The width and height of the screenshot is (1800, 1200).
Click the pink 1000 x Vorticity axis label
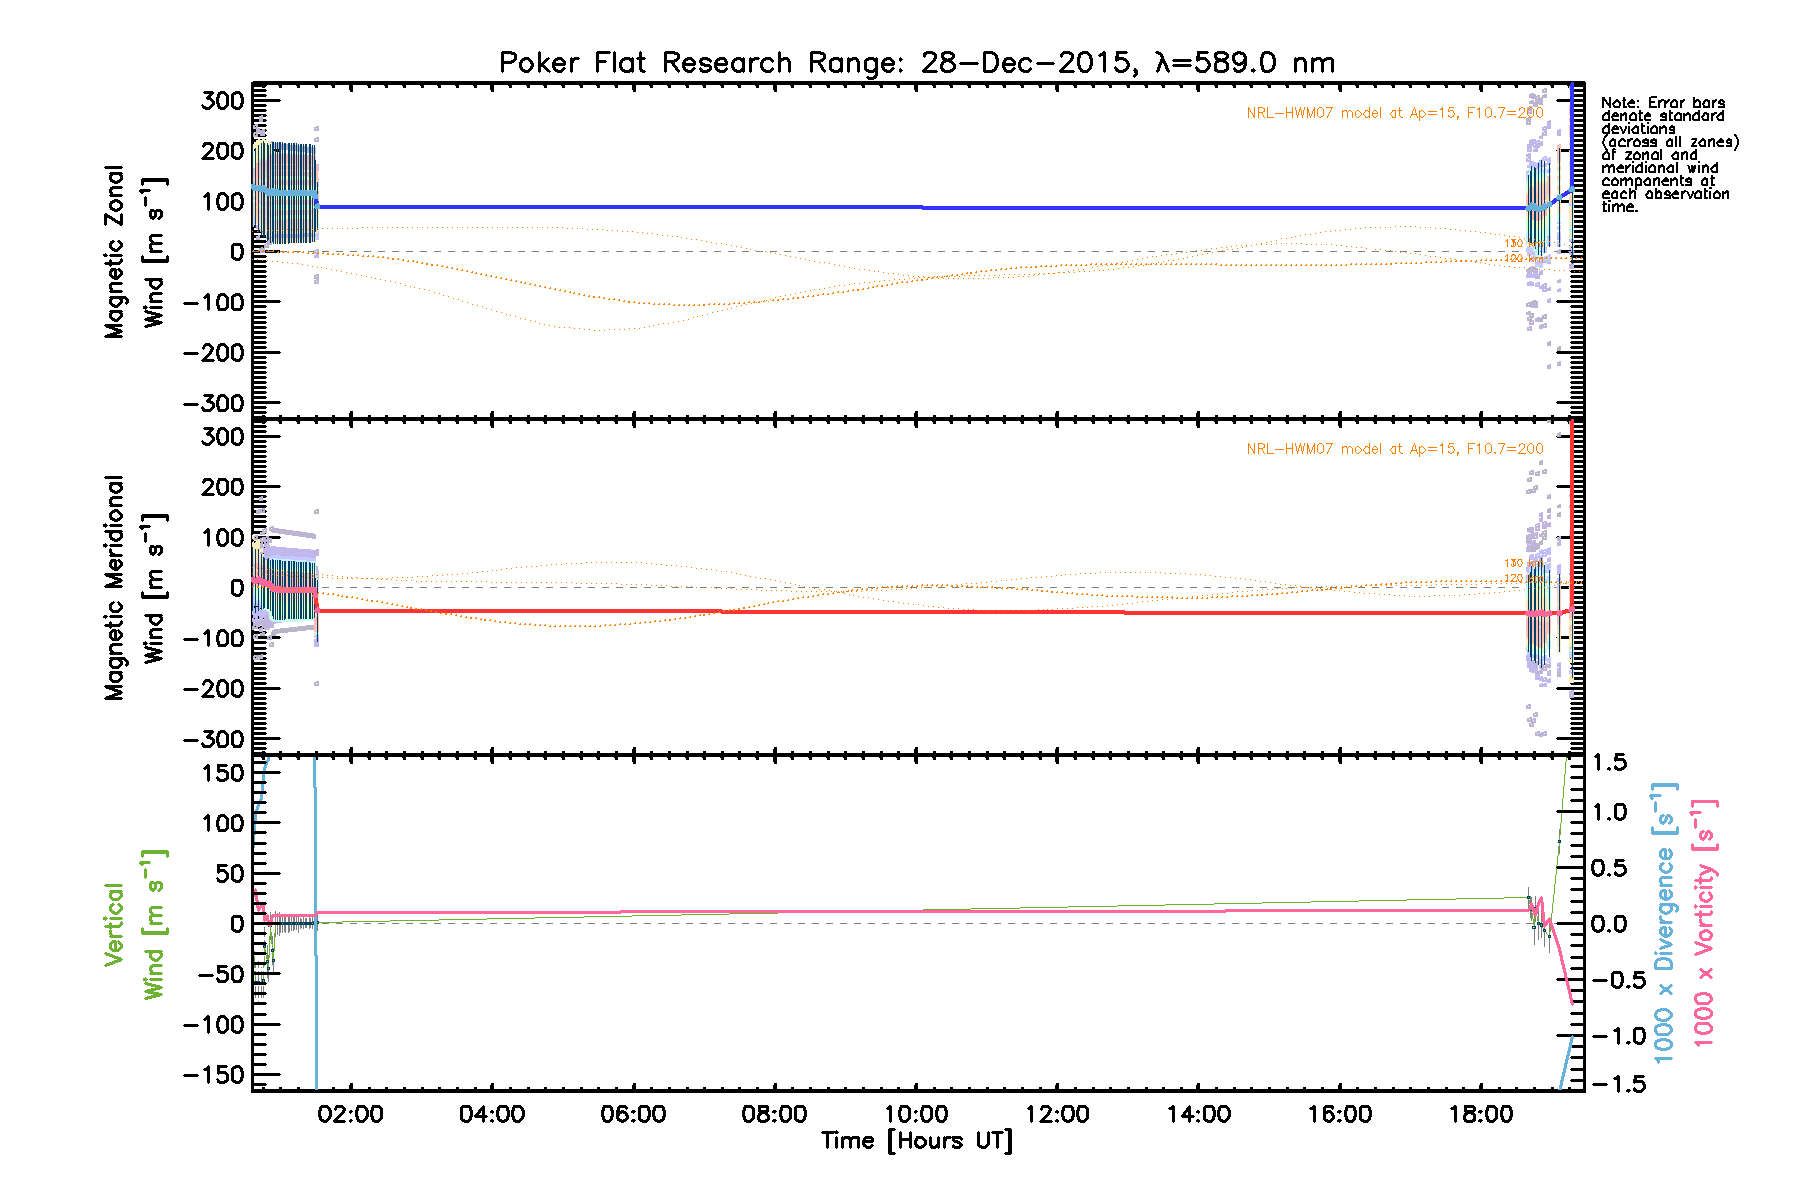(x=1704, y=922)
